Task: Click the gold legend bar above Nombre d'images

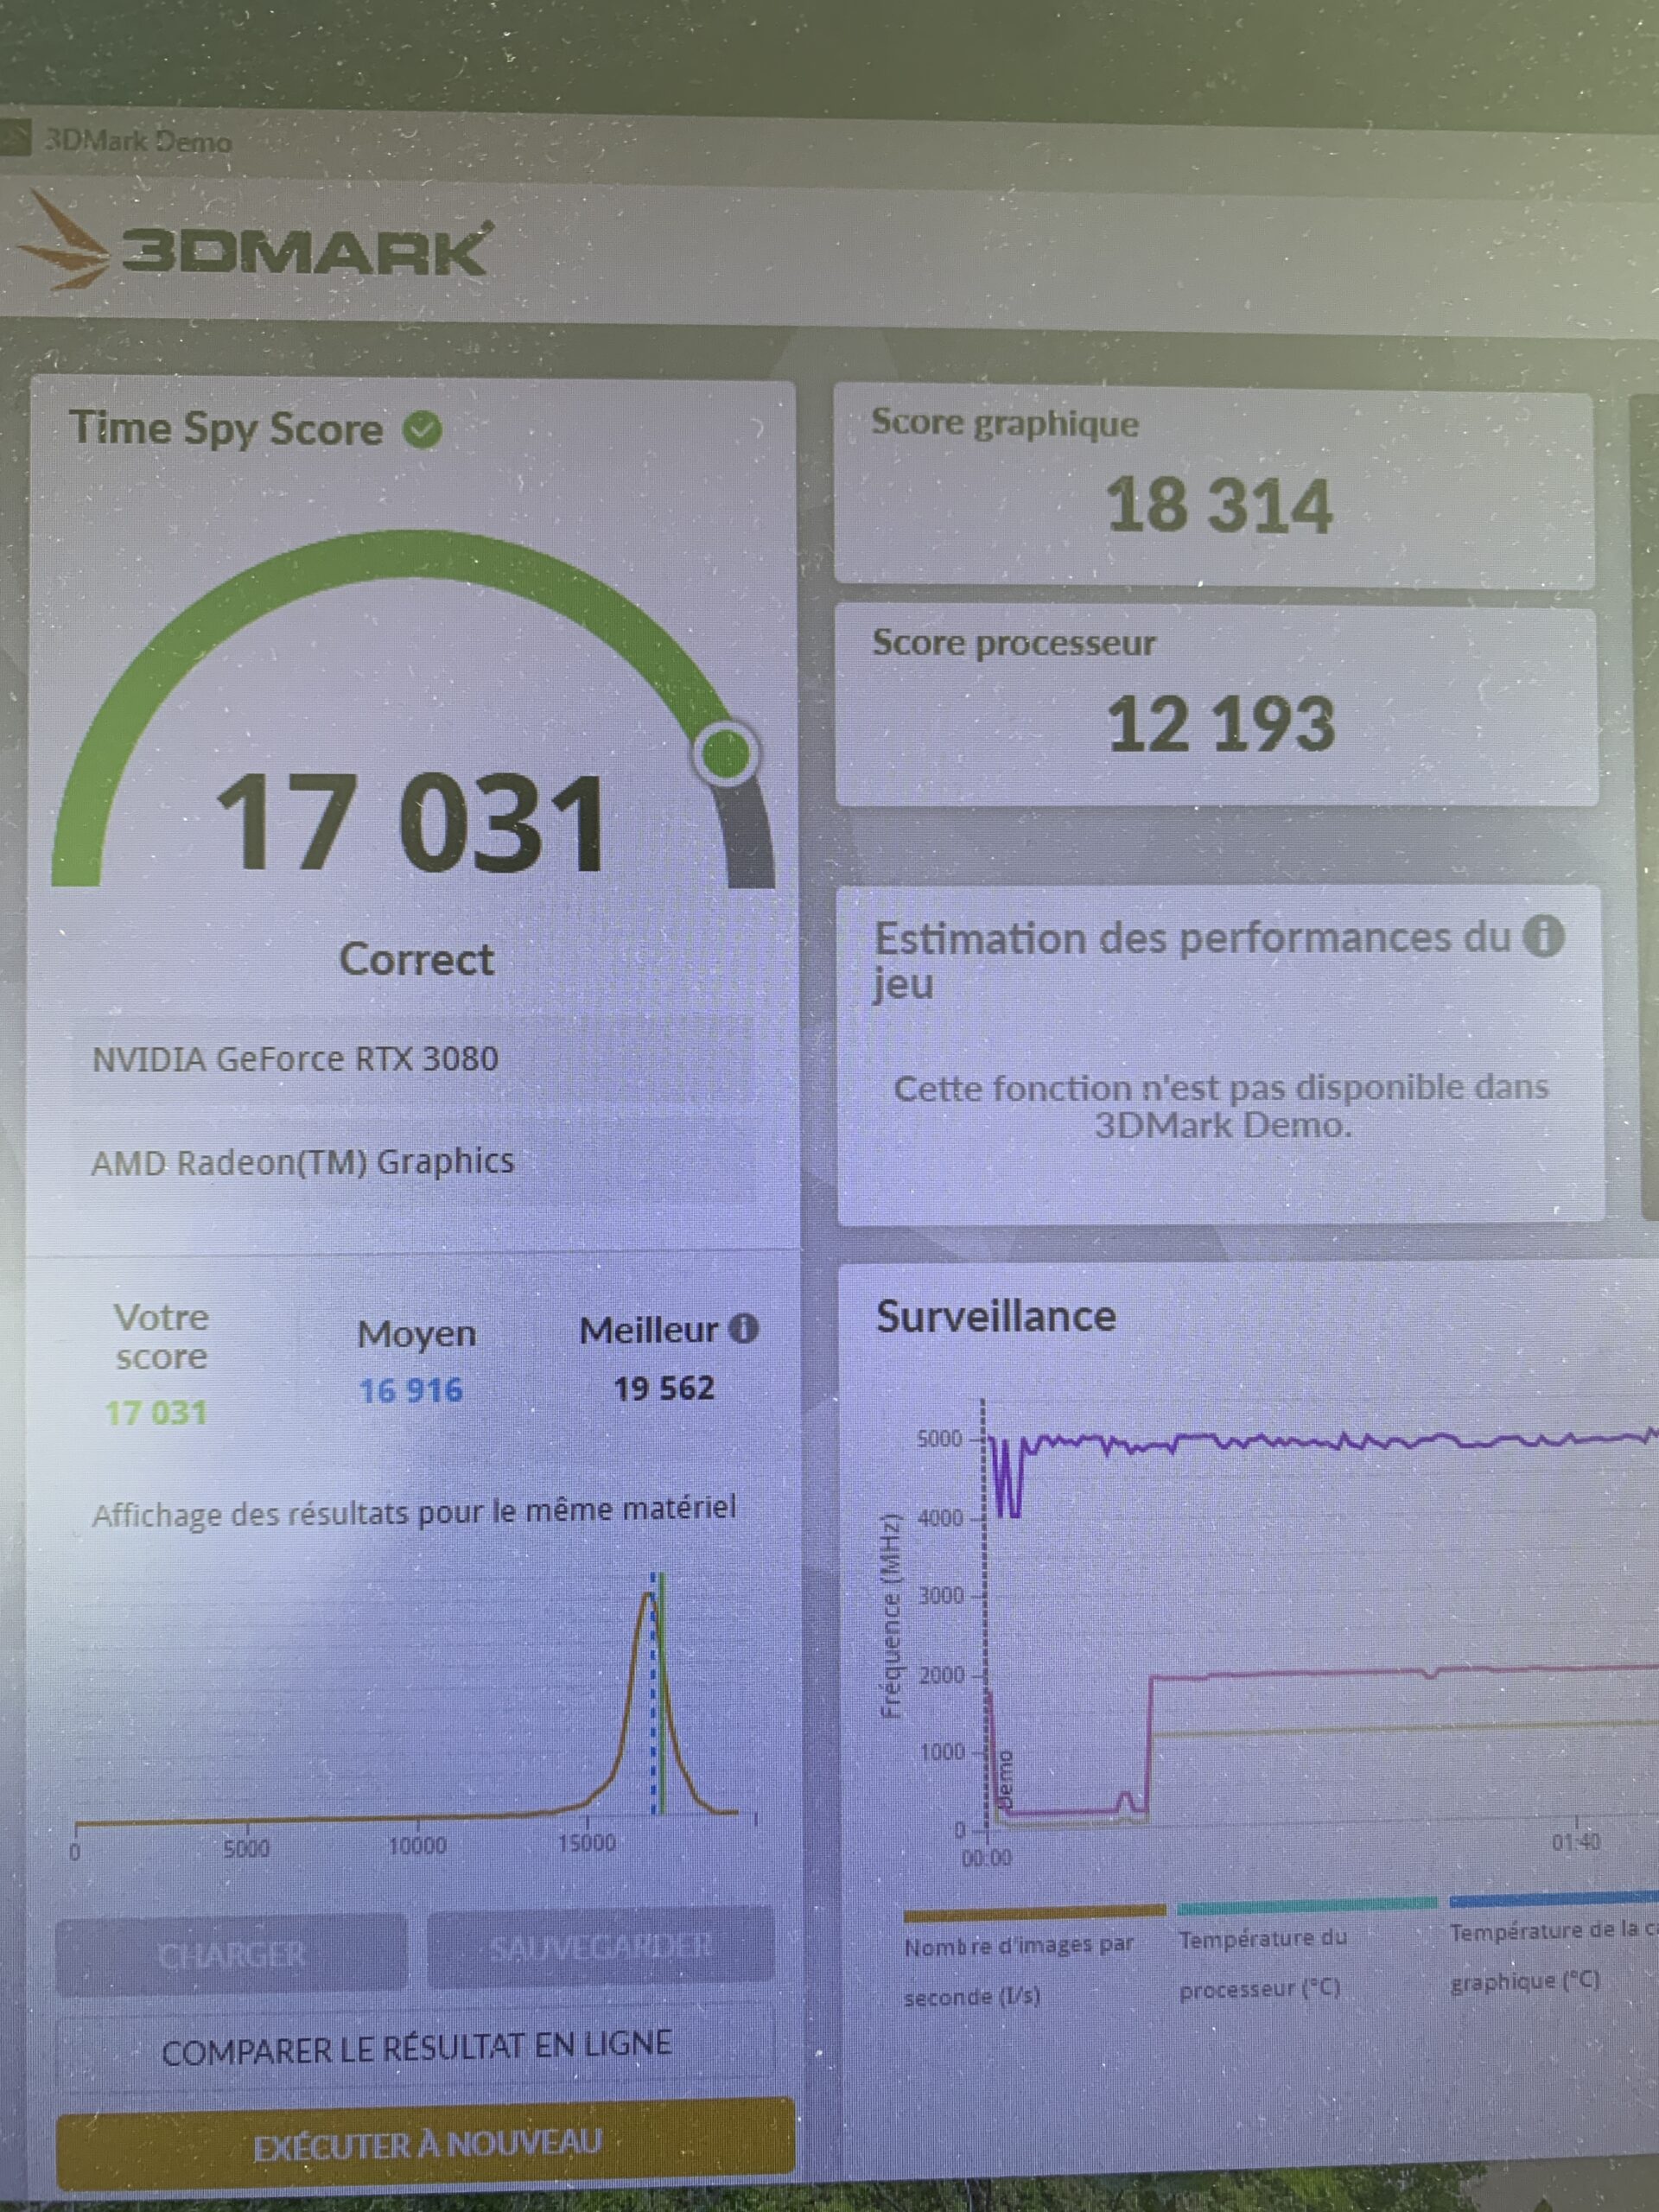Action: tap(1034, 1912)
